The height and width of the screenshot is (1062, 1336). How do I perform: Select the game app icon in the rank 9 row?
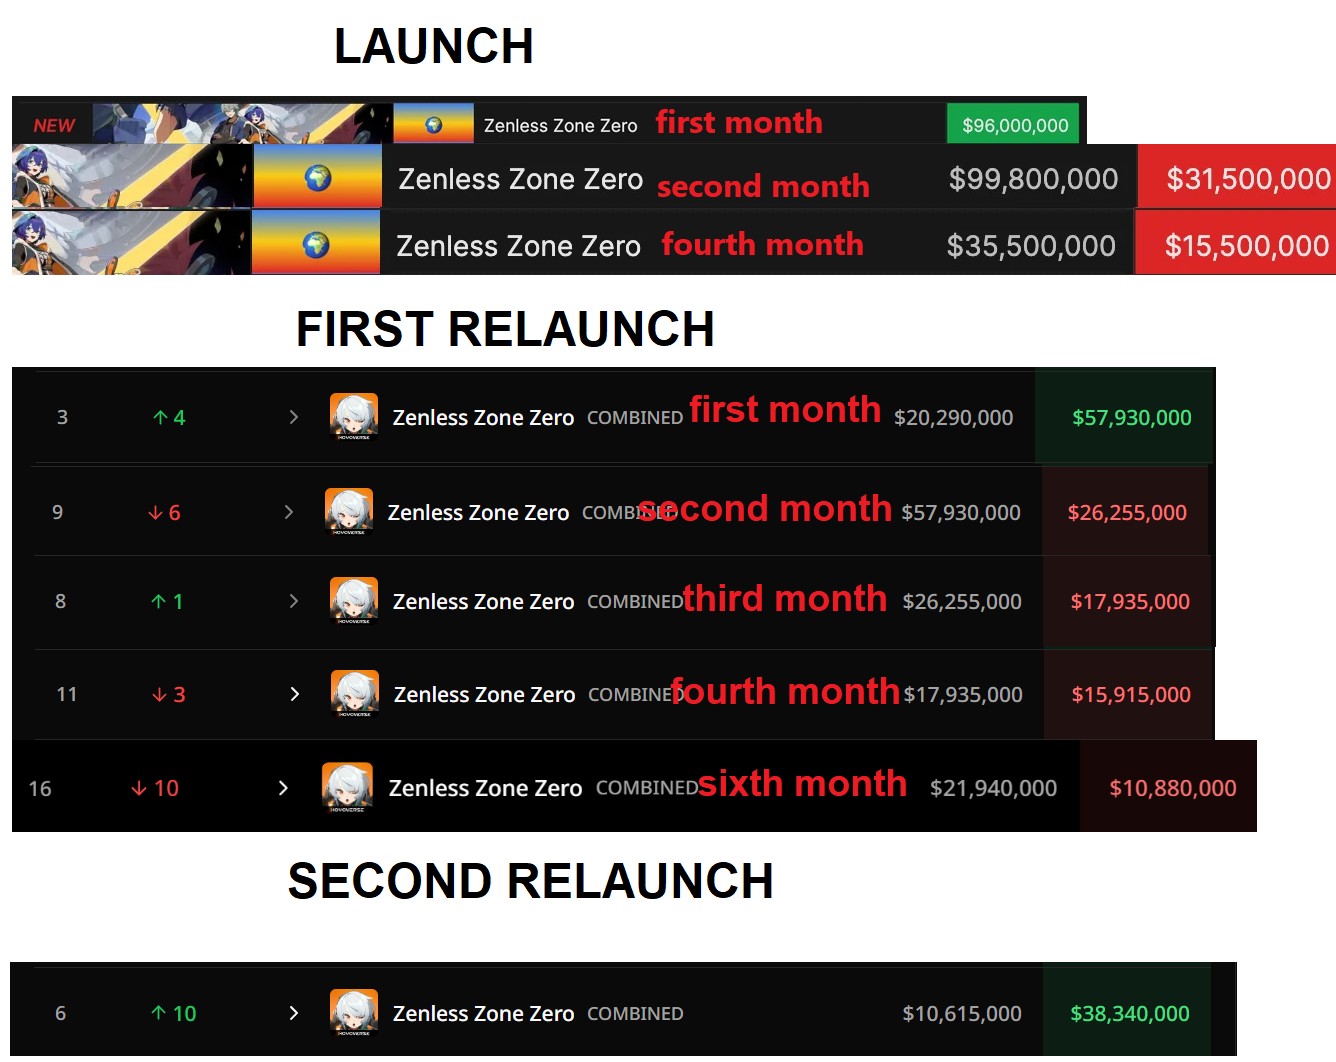point(349,512)
